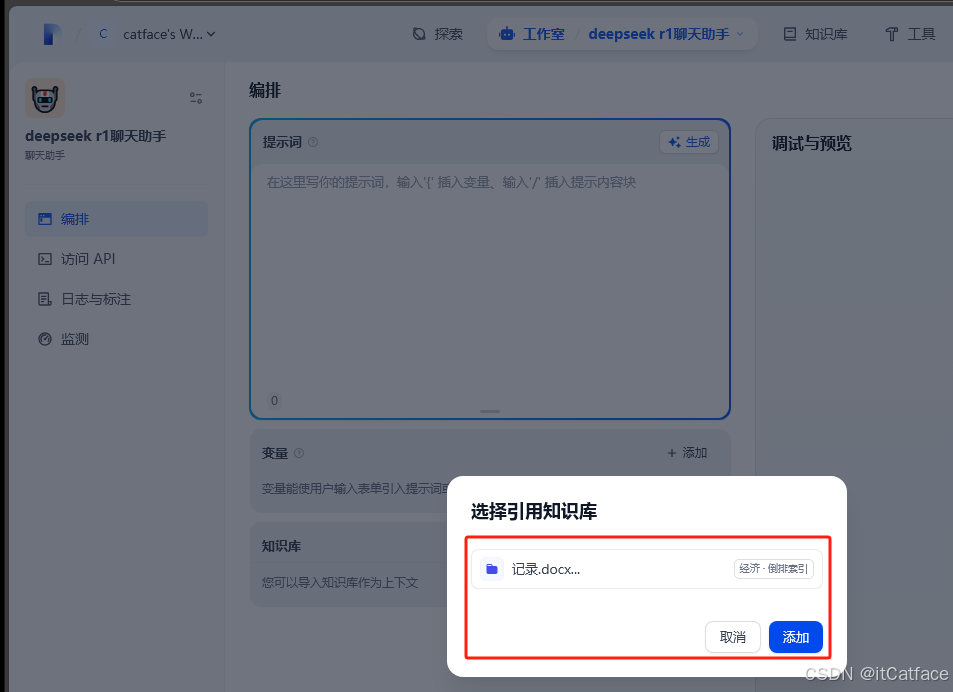Viewport: 953px width, 692px height.
Task: Go to the 探索 explore tab
Action: tap(438, 34)
